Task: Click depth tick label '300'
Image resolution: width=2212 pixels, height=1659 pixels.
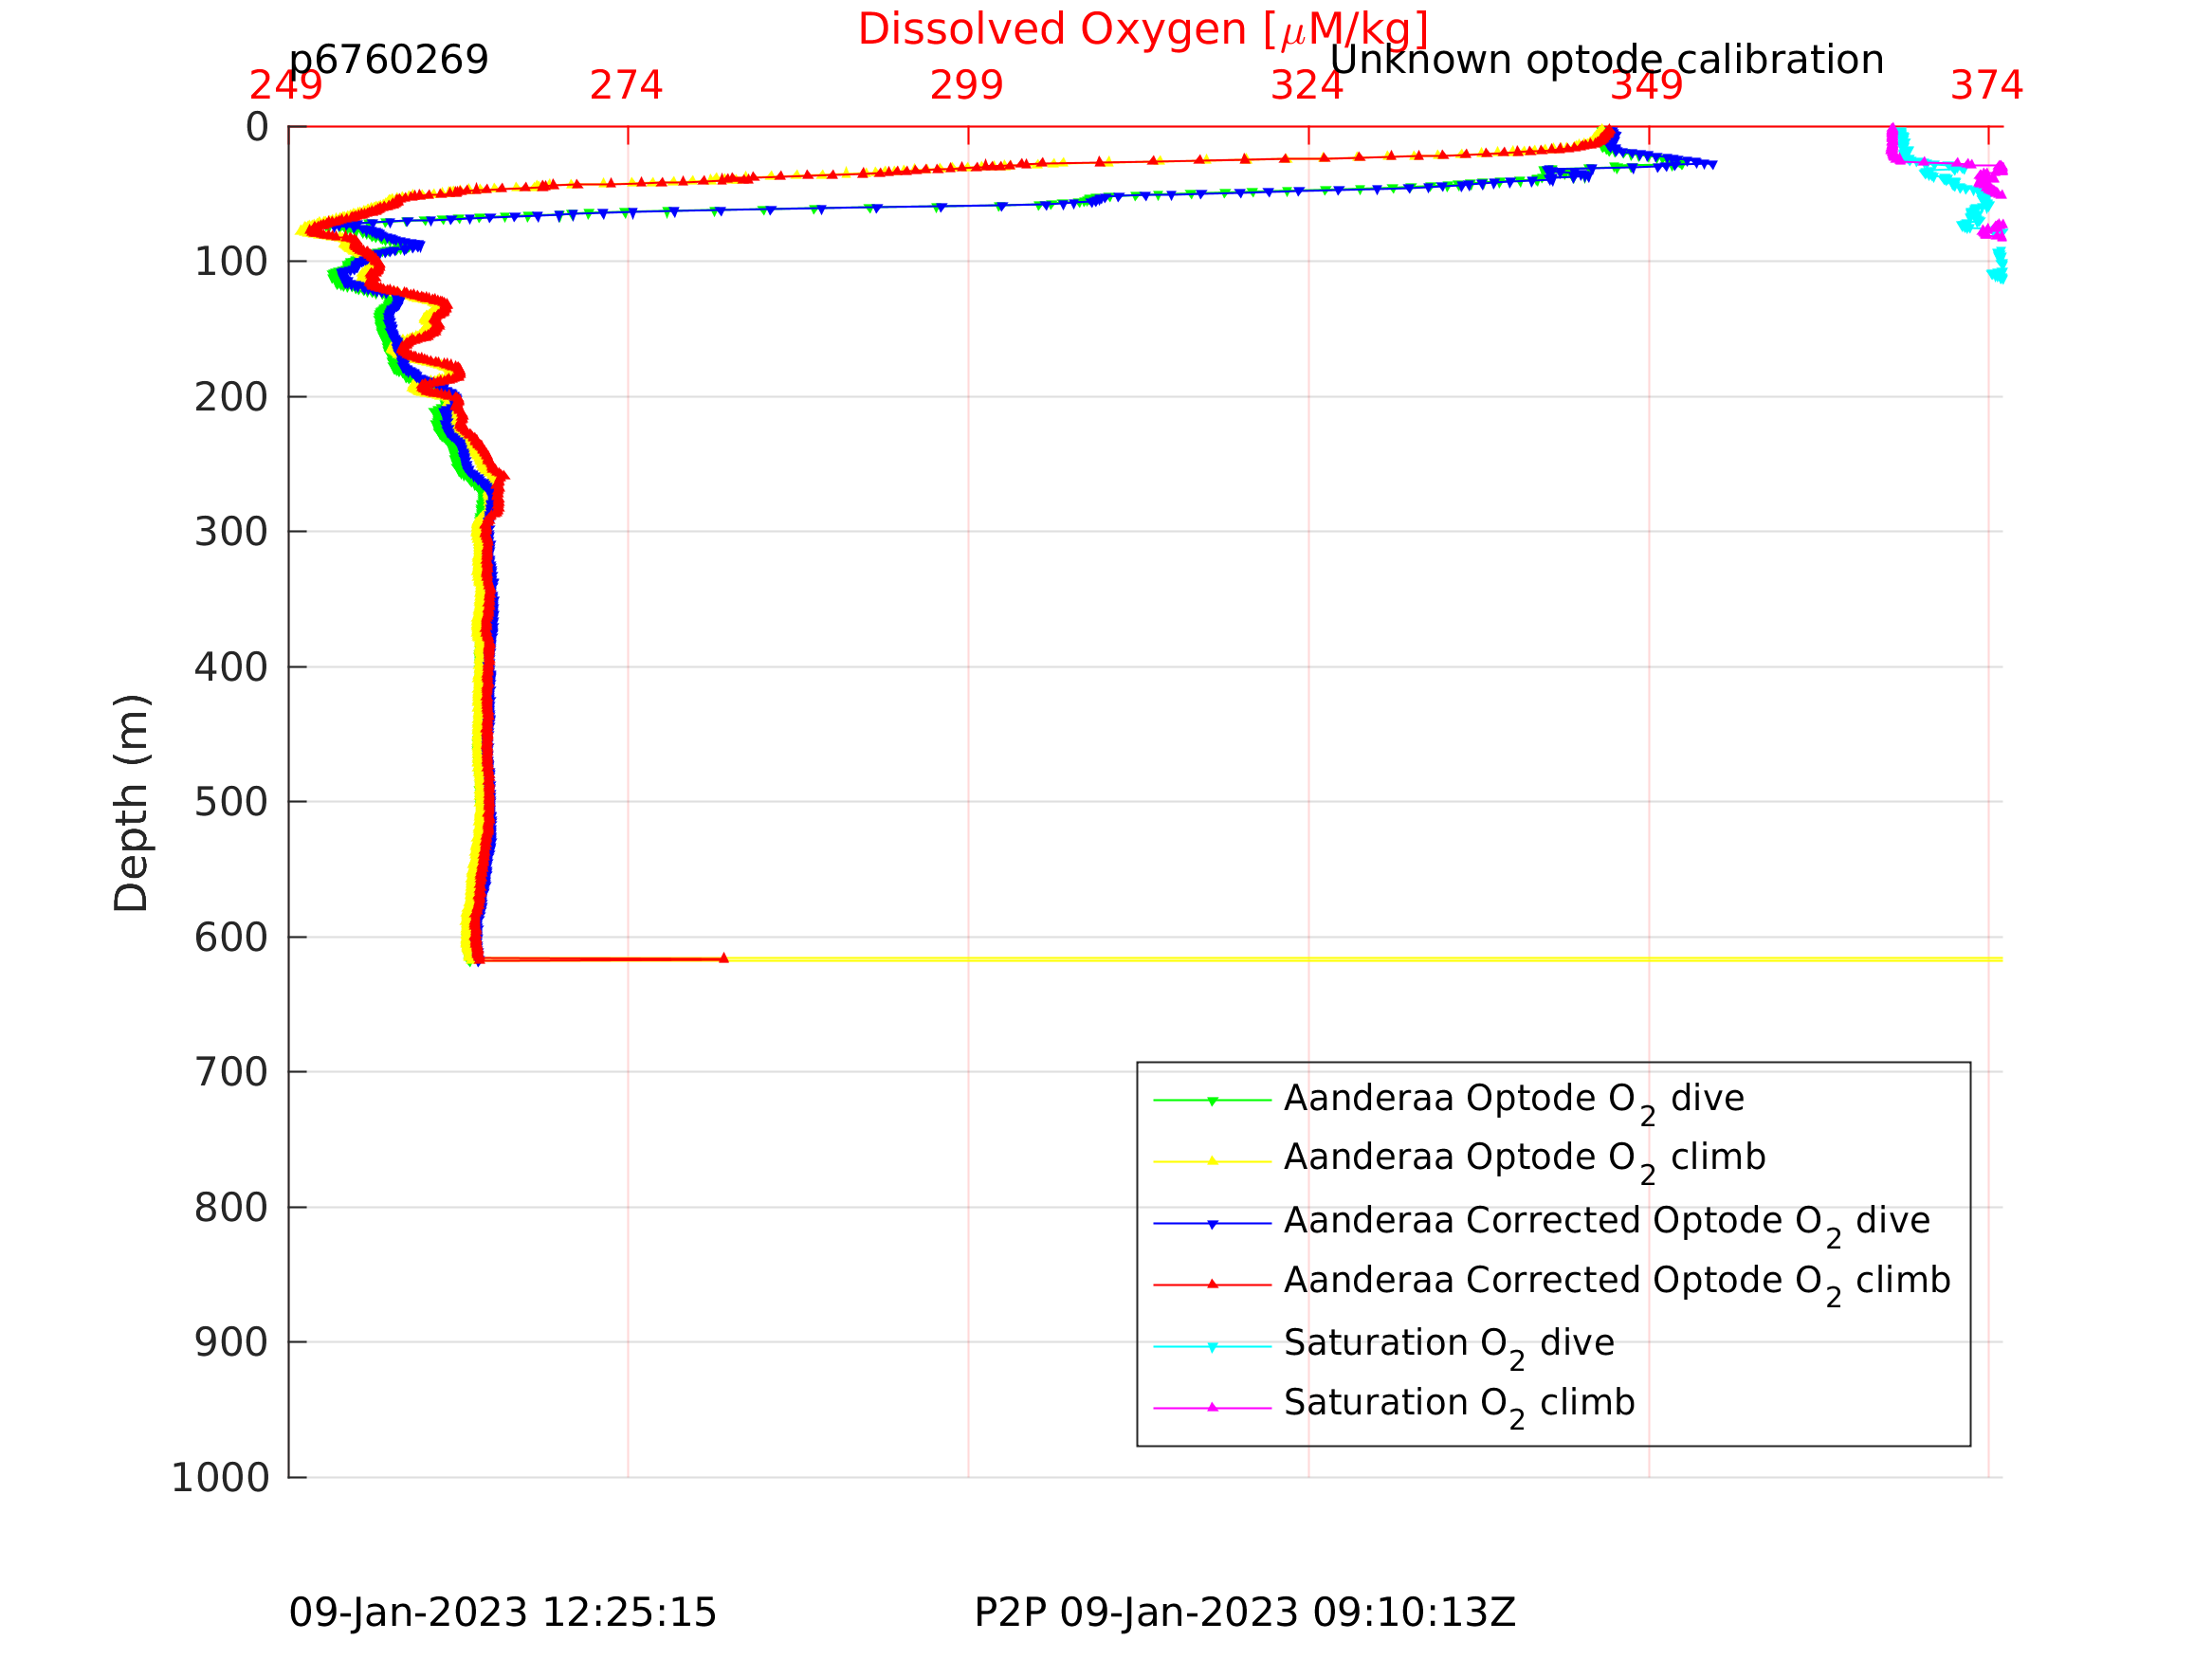Action: [231, 532]
